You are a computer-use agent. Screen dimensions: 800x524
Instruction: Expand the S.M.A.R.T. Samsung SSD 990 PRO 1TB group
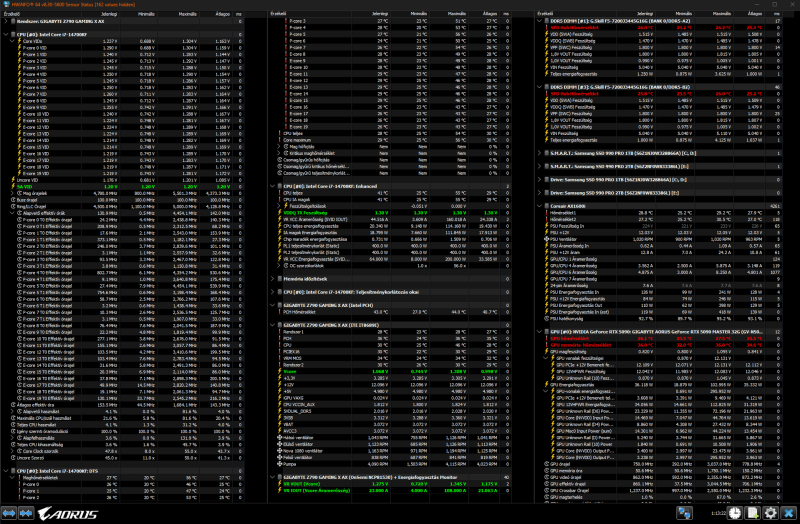coord(539,153)
